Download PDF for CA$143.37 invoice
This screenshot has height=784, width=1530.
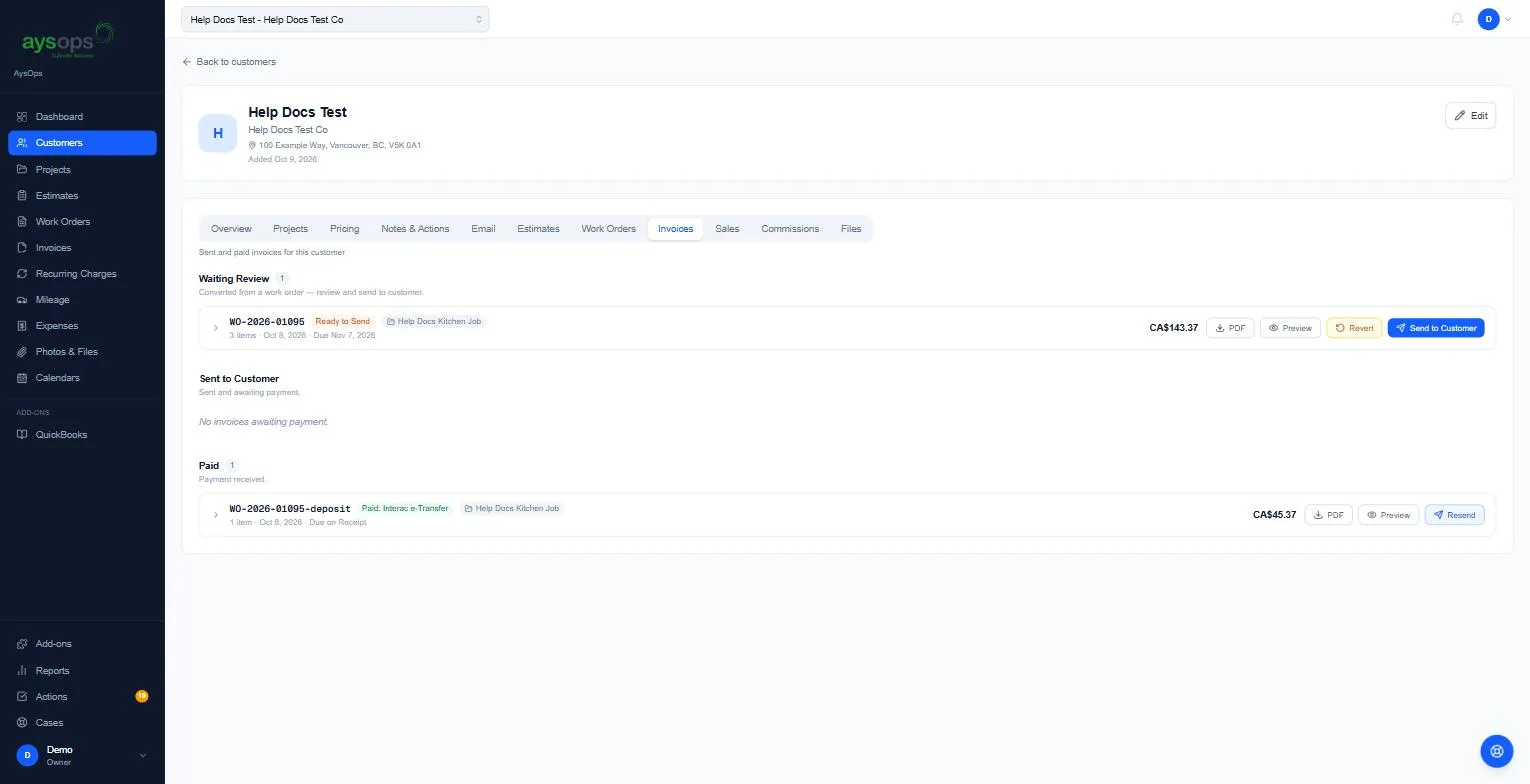point(1230,328)
